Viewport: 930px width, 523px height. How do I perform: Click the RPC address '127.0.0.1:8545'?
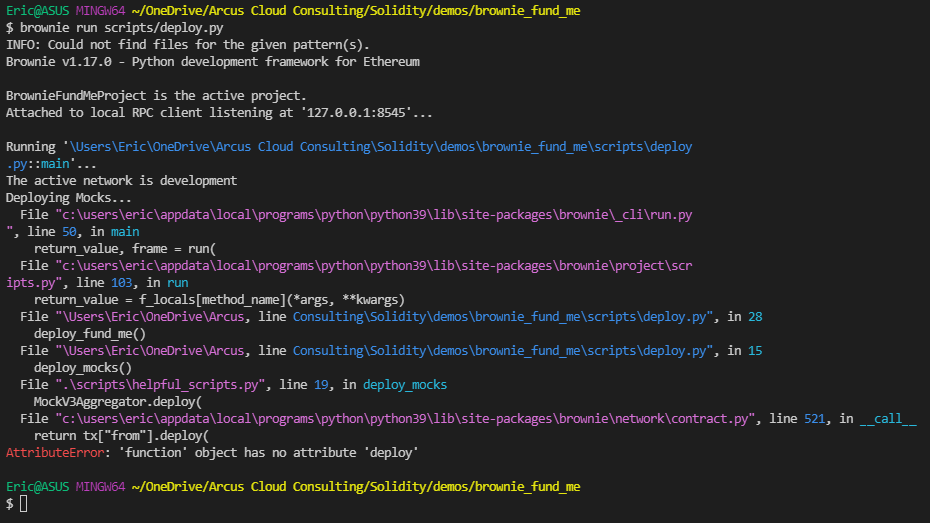(356, 113)
